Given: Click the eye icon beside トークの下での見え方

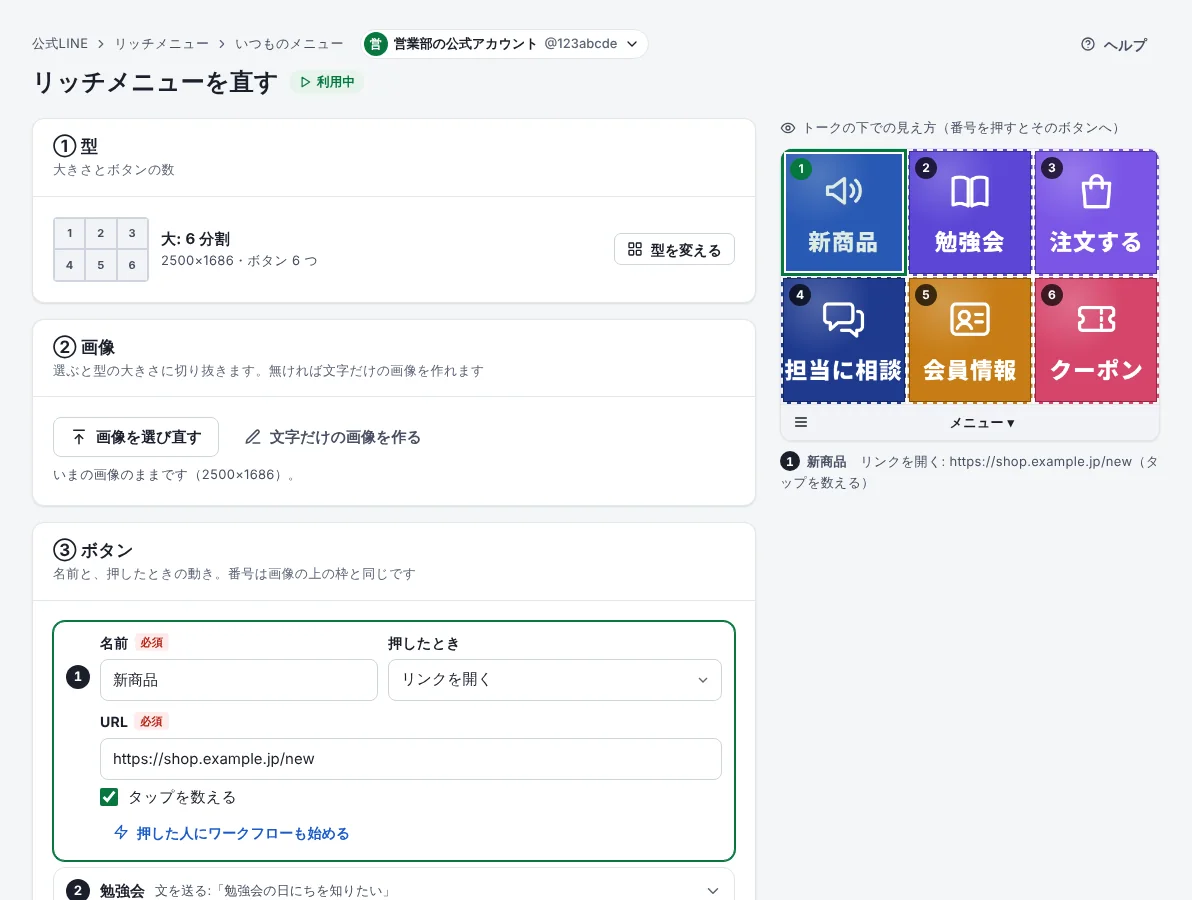Looking at the screenshot, I should (x=788, y=128).
